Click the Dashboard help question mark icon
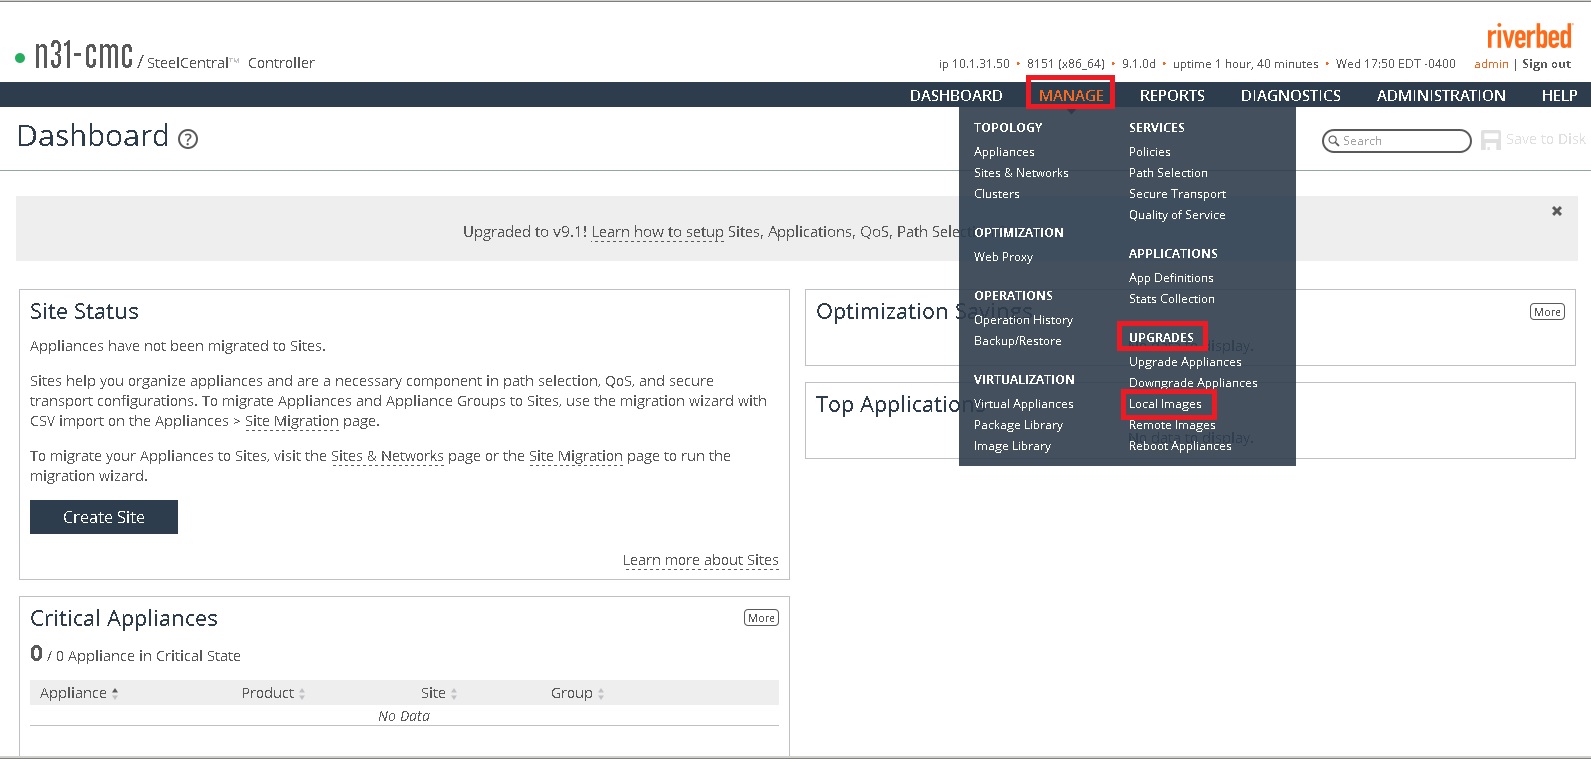This screenshot has width=1591, height=759. coord(187,139)
